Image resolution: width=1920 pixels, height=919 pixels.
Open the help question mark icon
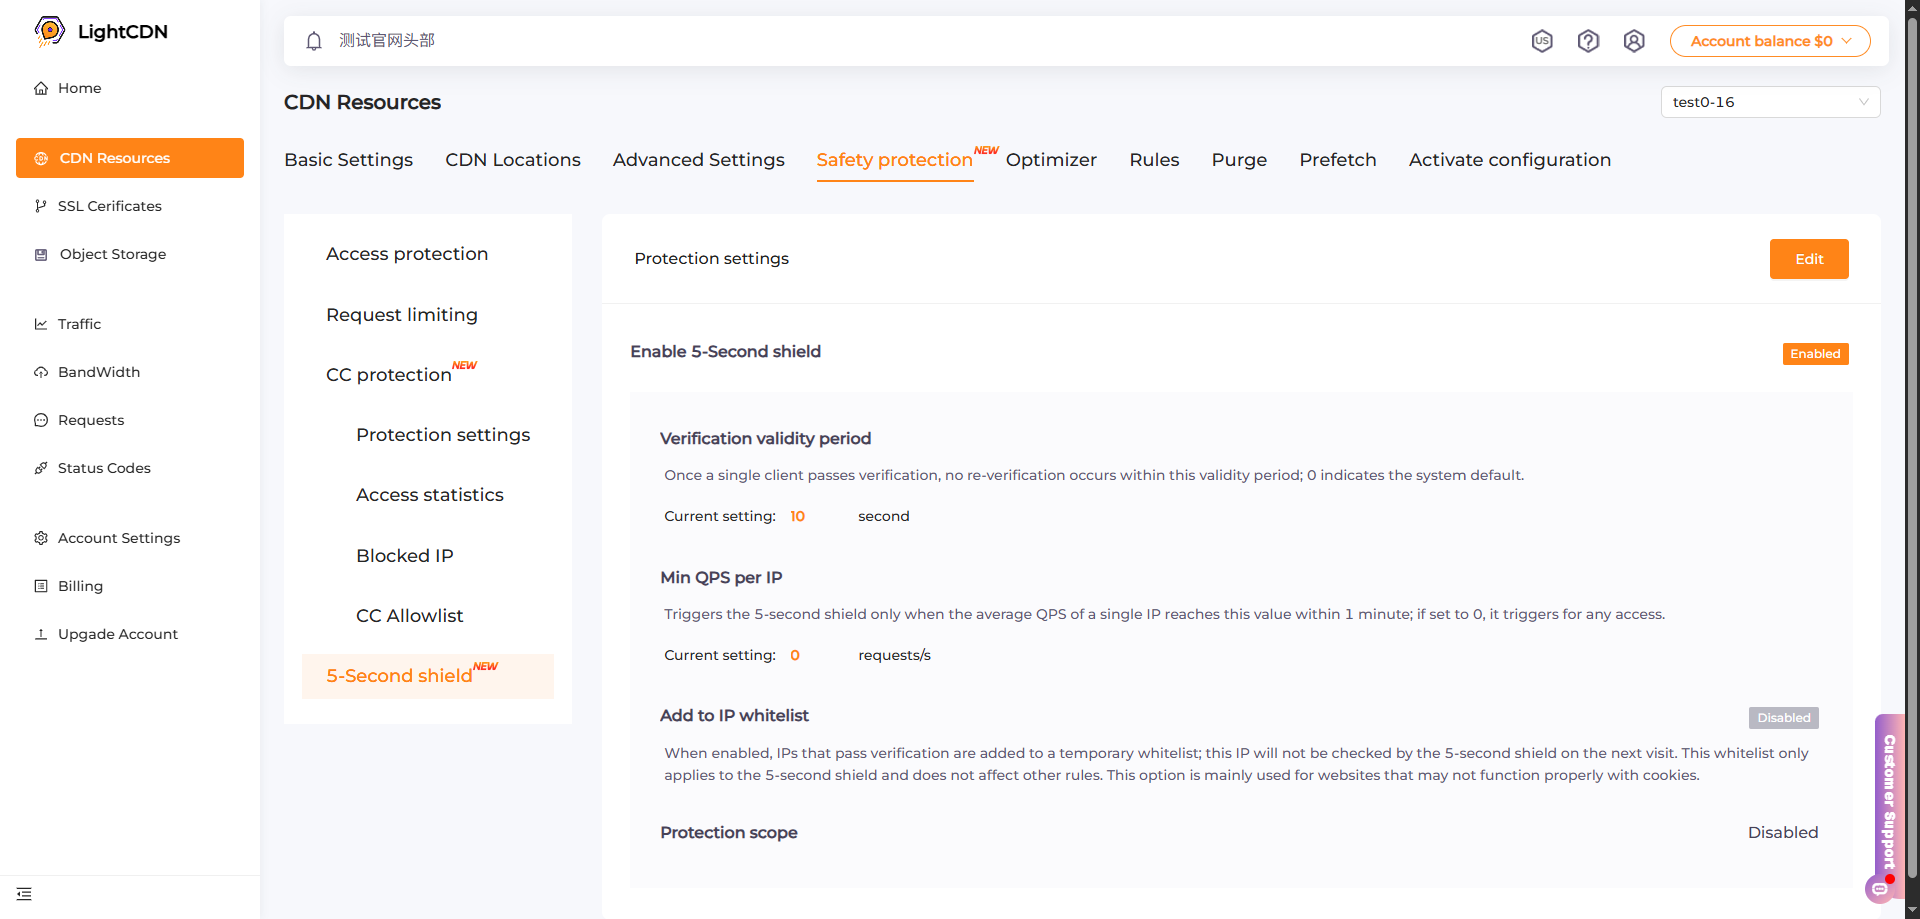click(1588, 41)
